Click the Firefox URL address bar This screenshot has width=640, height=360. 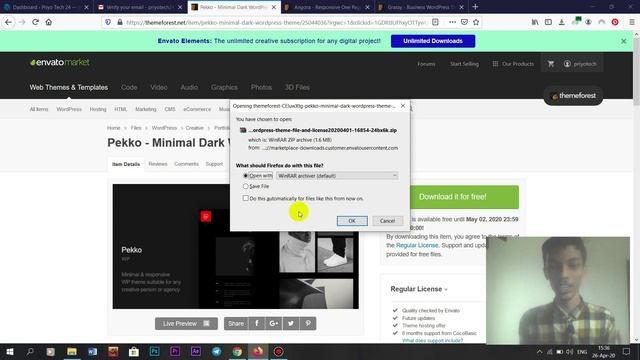point(276,22)
